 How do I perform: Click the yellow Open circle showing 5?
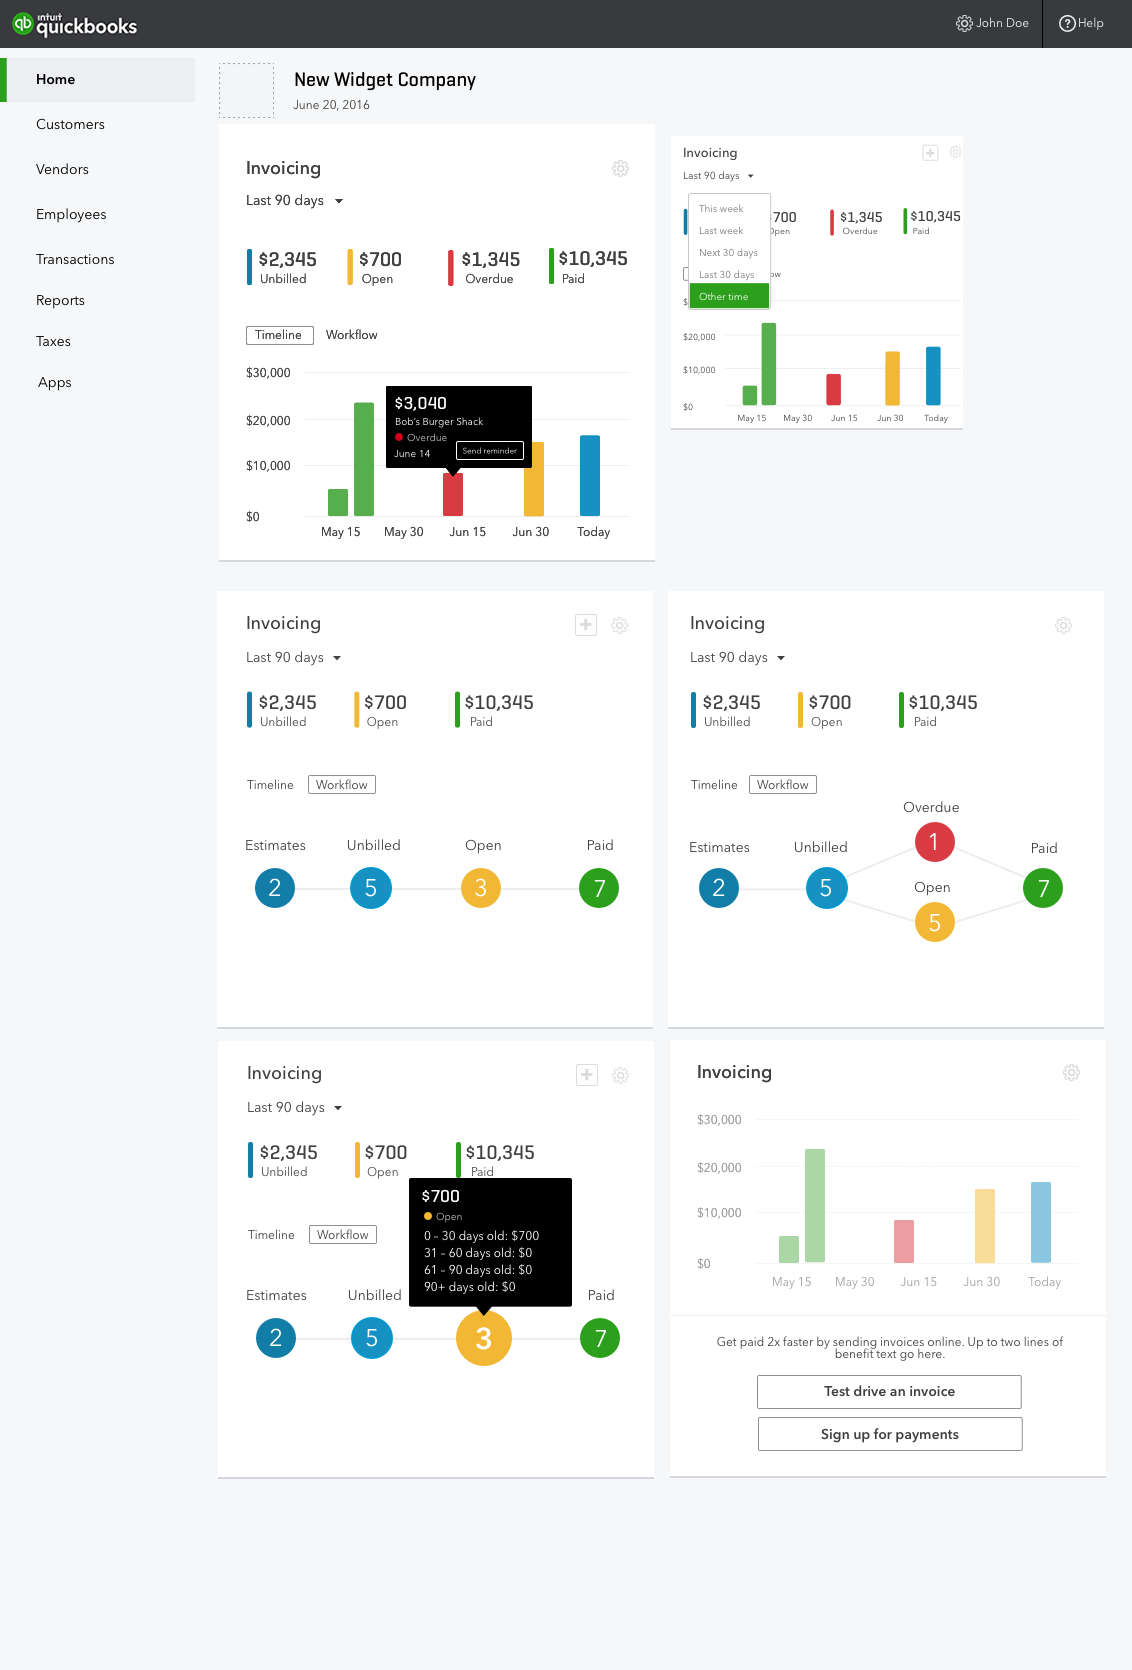(x=934, y=922)
